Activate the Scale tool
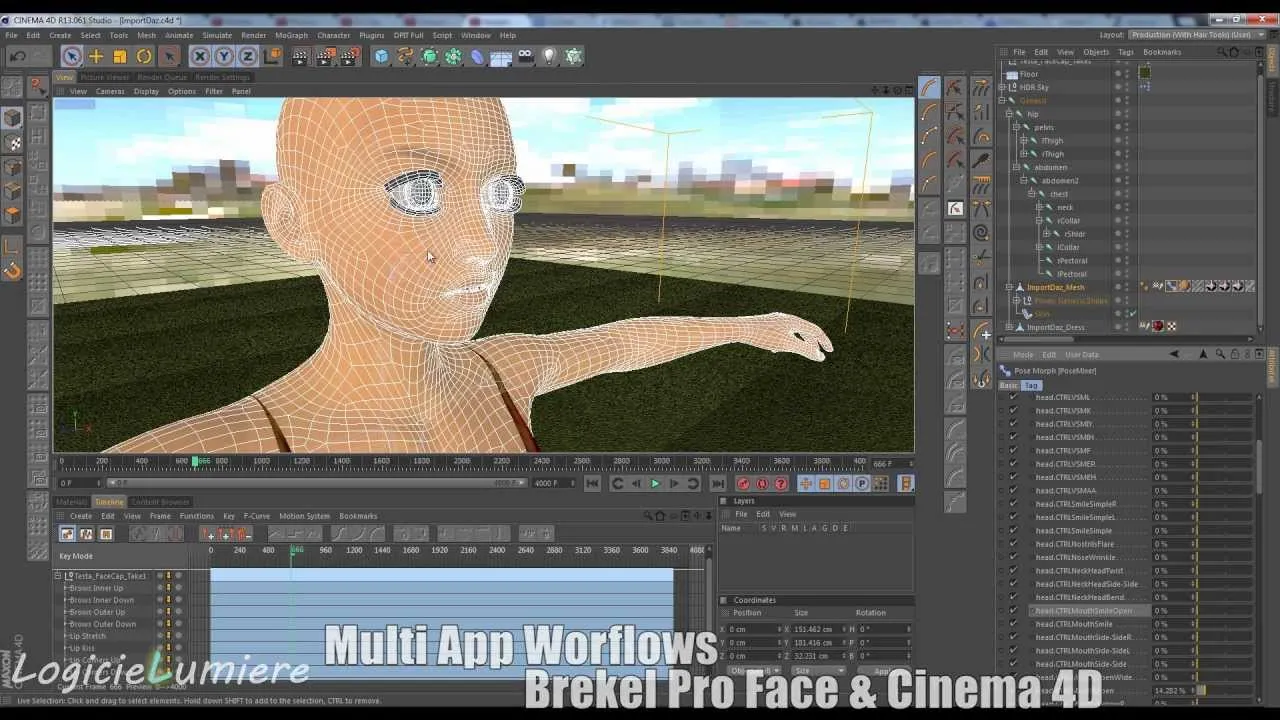 [120, 57]
